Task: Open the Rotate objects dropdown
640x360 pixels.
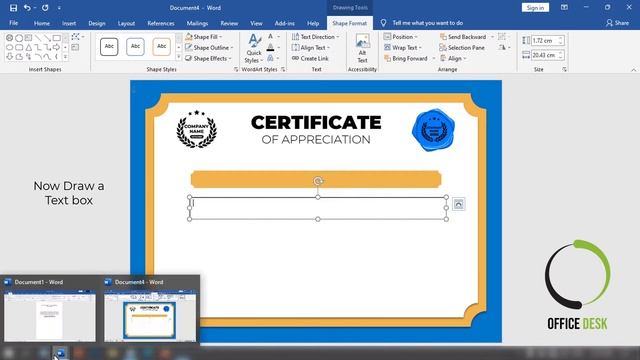Action: coord(504,47)
